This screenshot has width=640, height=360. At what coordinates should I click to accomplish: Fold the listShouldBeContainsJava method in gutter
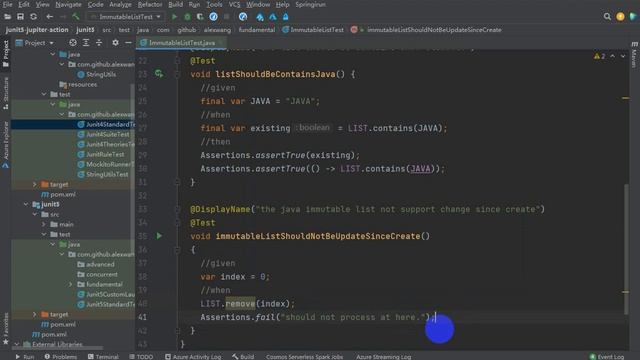[177, 74]
